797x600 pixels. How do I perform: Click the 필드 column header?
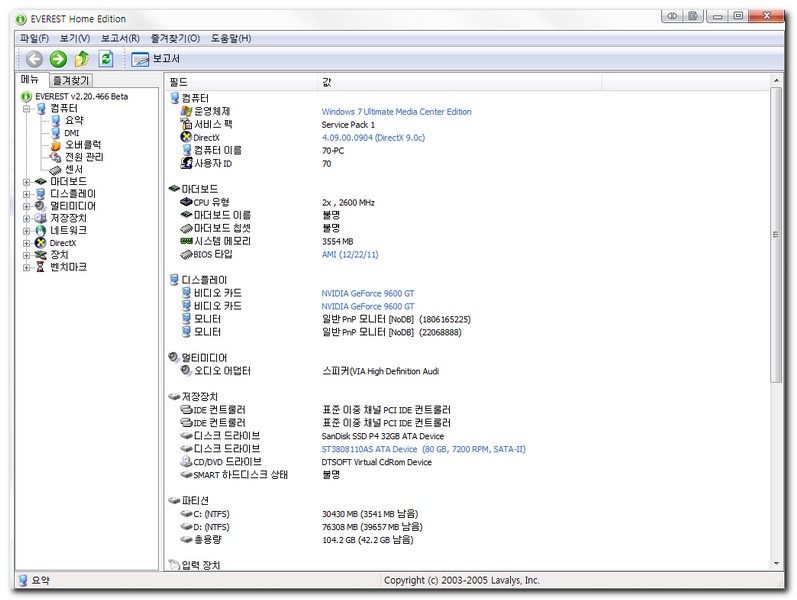[179, 81]
